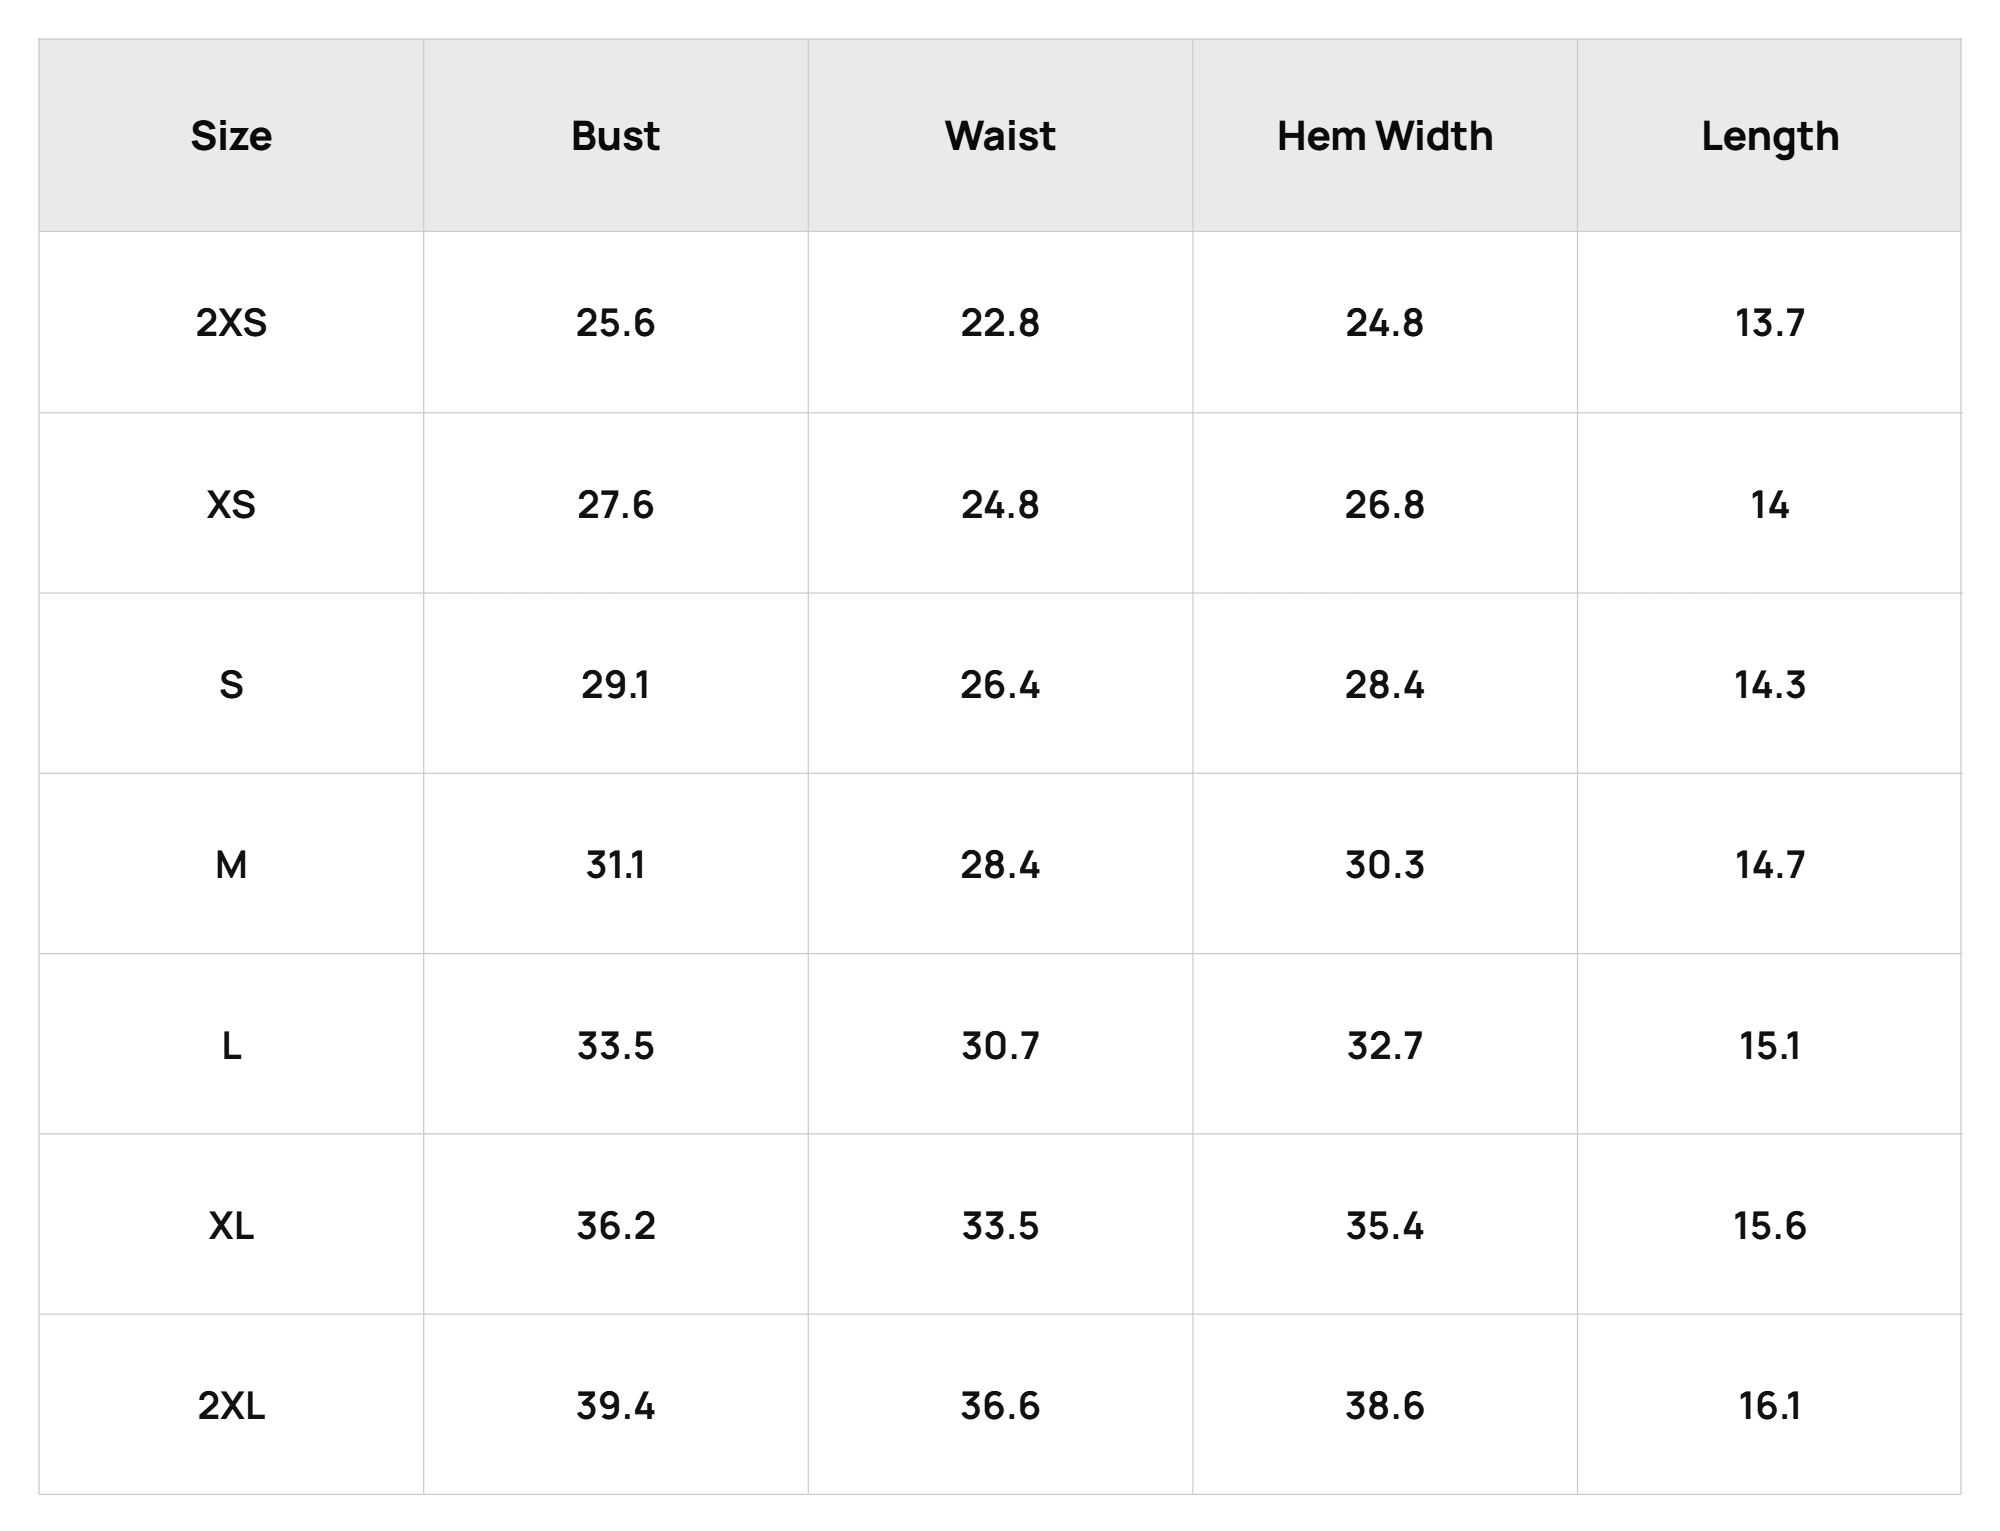2000x1531 pixels.
Task: Click hem width value 38.6 for 2XL
Action: [1385, 1407]
